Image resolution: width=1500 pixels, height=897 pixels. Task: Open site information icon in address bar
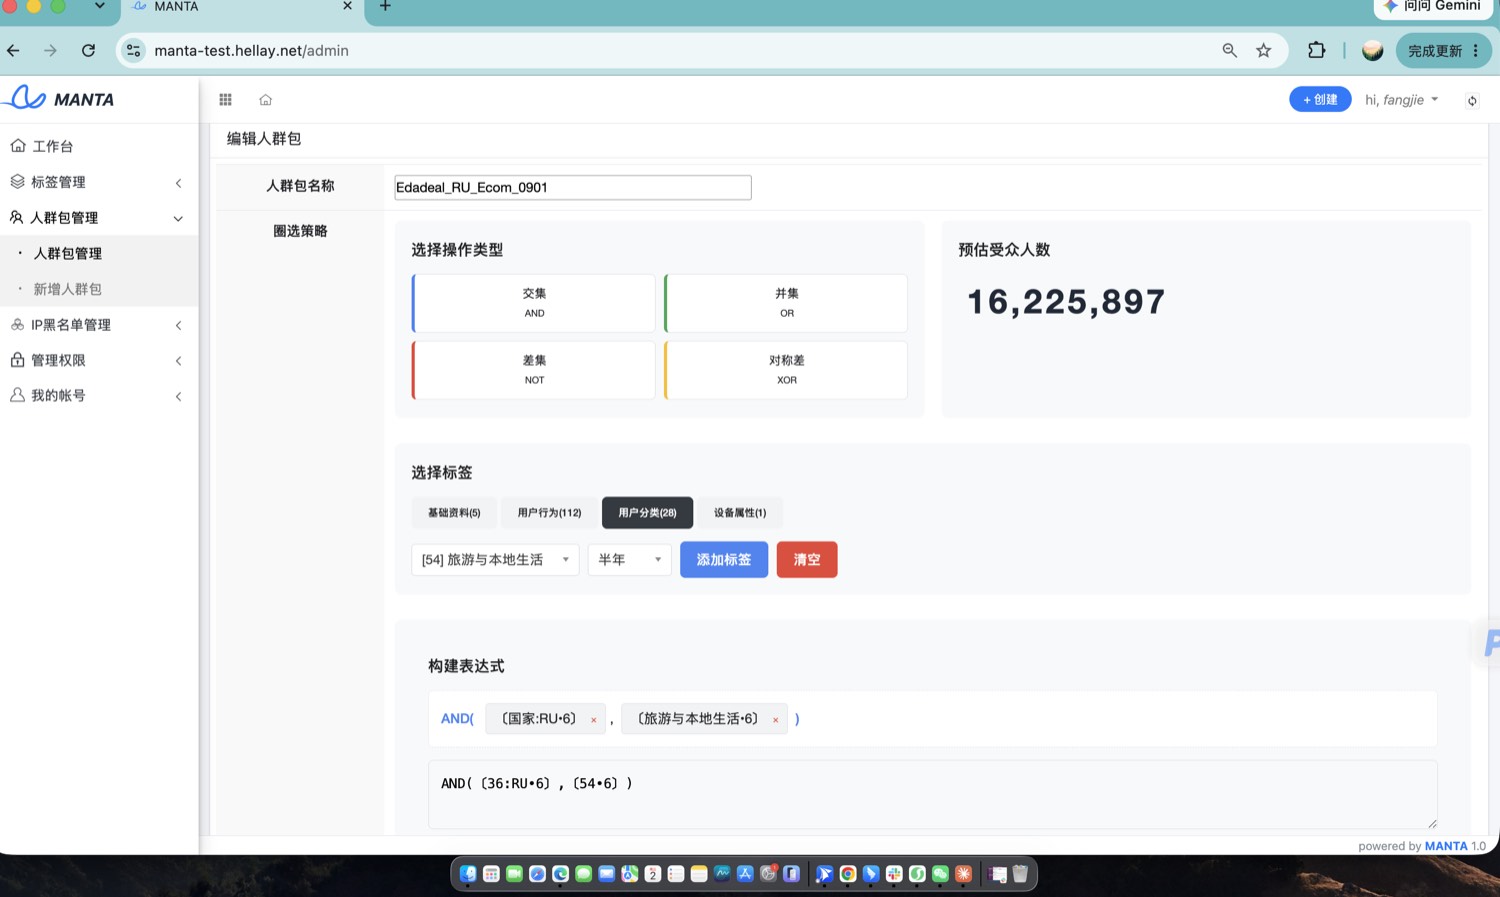coord(133,50)
